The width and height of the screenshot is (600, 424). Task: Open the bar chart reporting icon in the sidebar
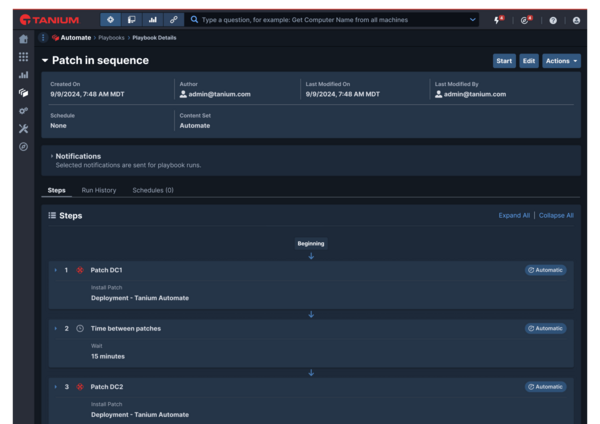[23, 75]
